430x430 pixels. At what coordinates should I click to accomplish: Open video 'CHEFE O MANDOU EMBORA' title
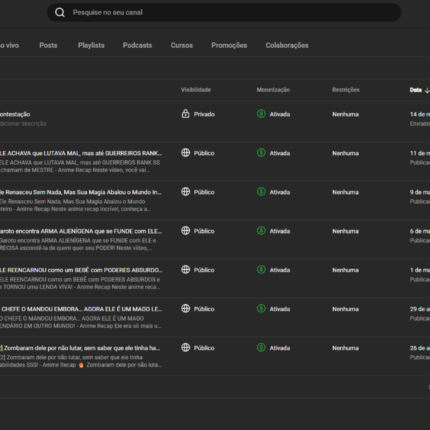click(x=81, y=309)
